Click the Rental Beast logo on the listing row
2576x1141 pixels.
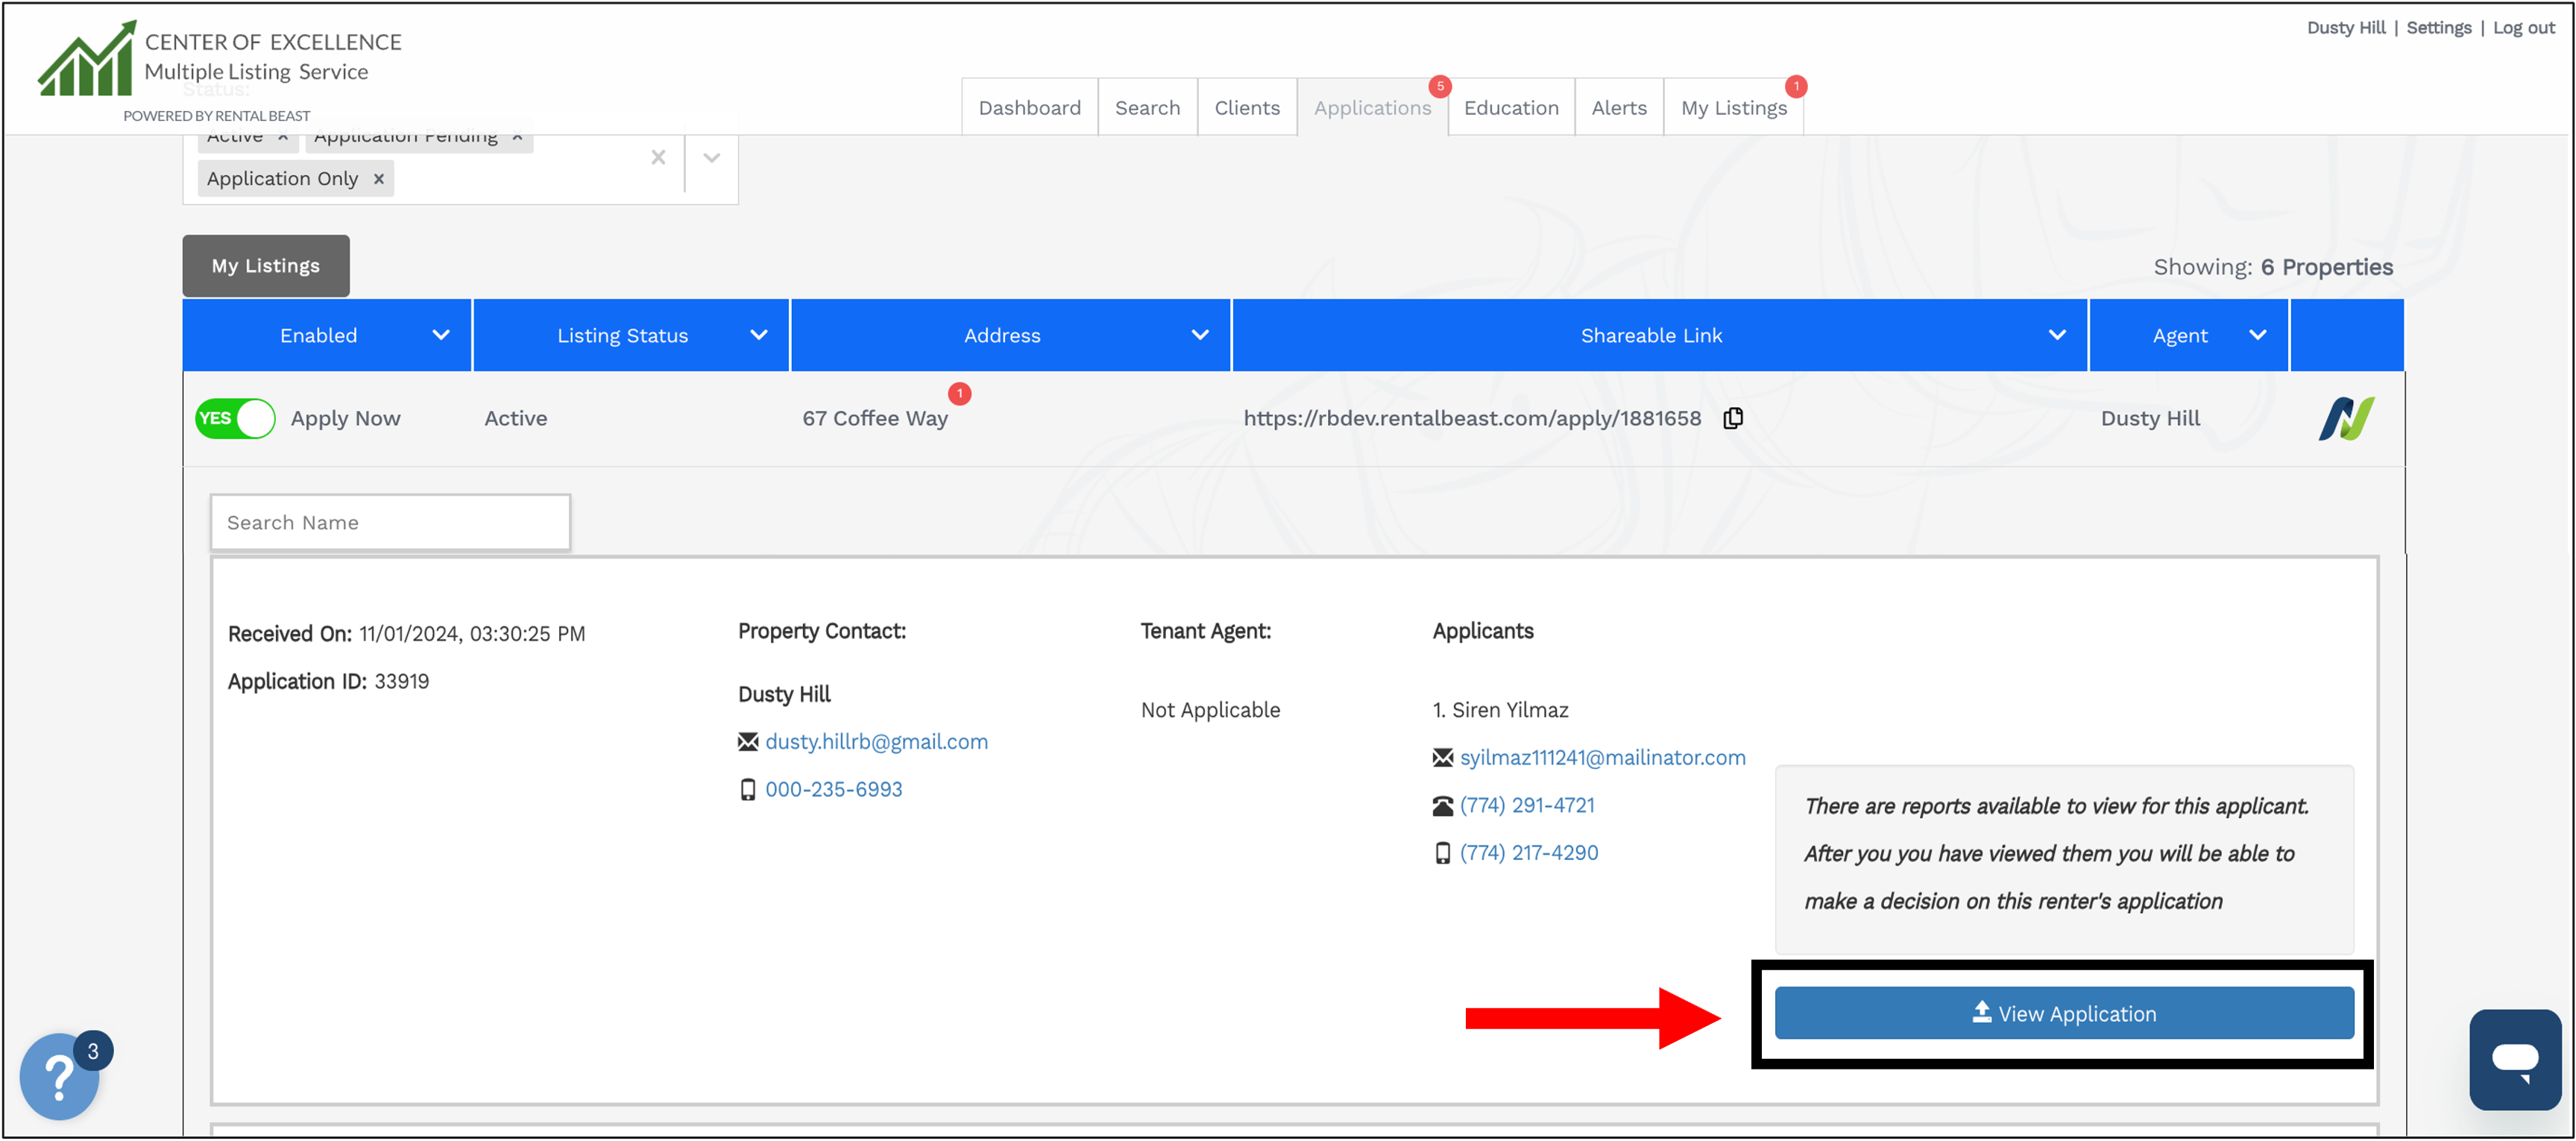coord(2346,418)
